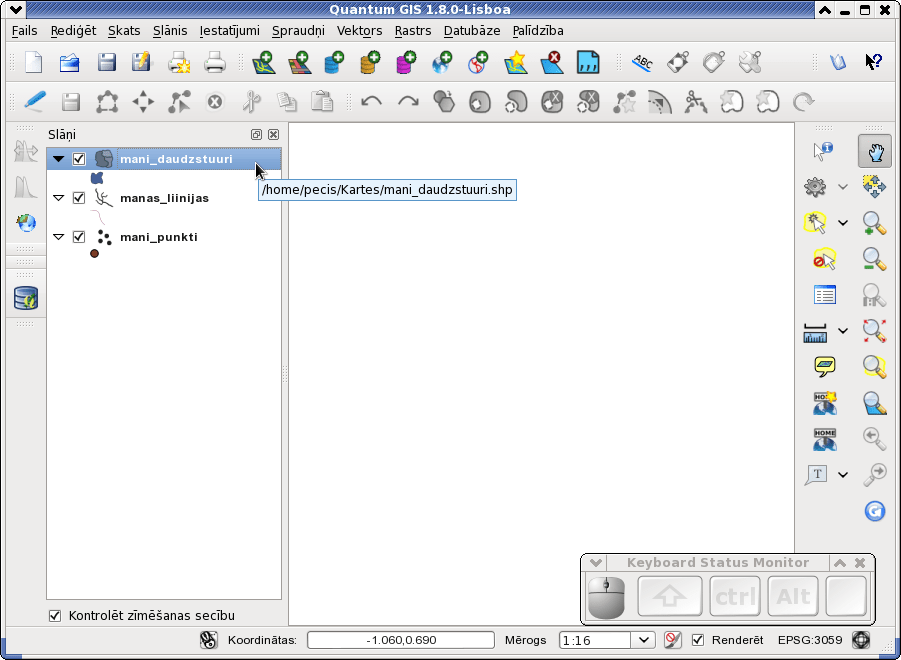Click the Labeling ABC icon

[x=642, y=62]
